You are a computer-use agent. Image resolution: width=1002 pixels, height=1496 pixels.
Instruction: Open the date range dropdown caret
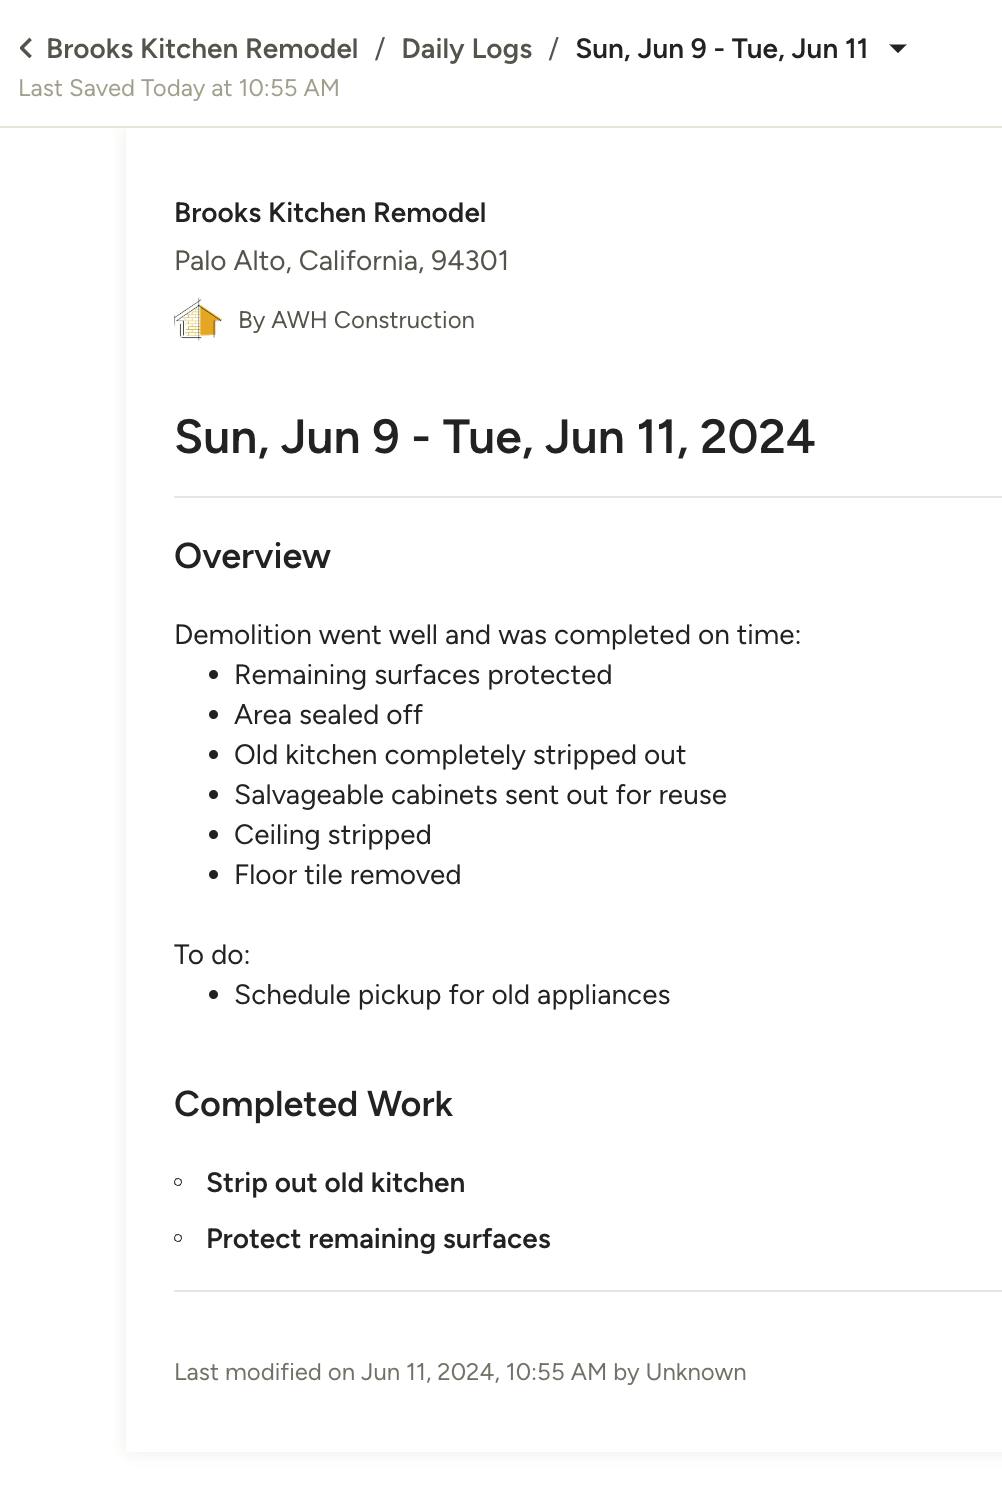point(898,48)
